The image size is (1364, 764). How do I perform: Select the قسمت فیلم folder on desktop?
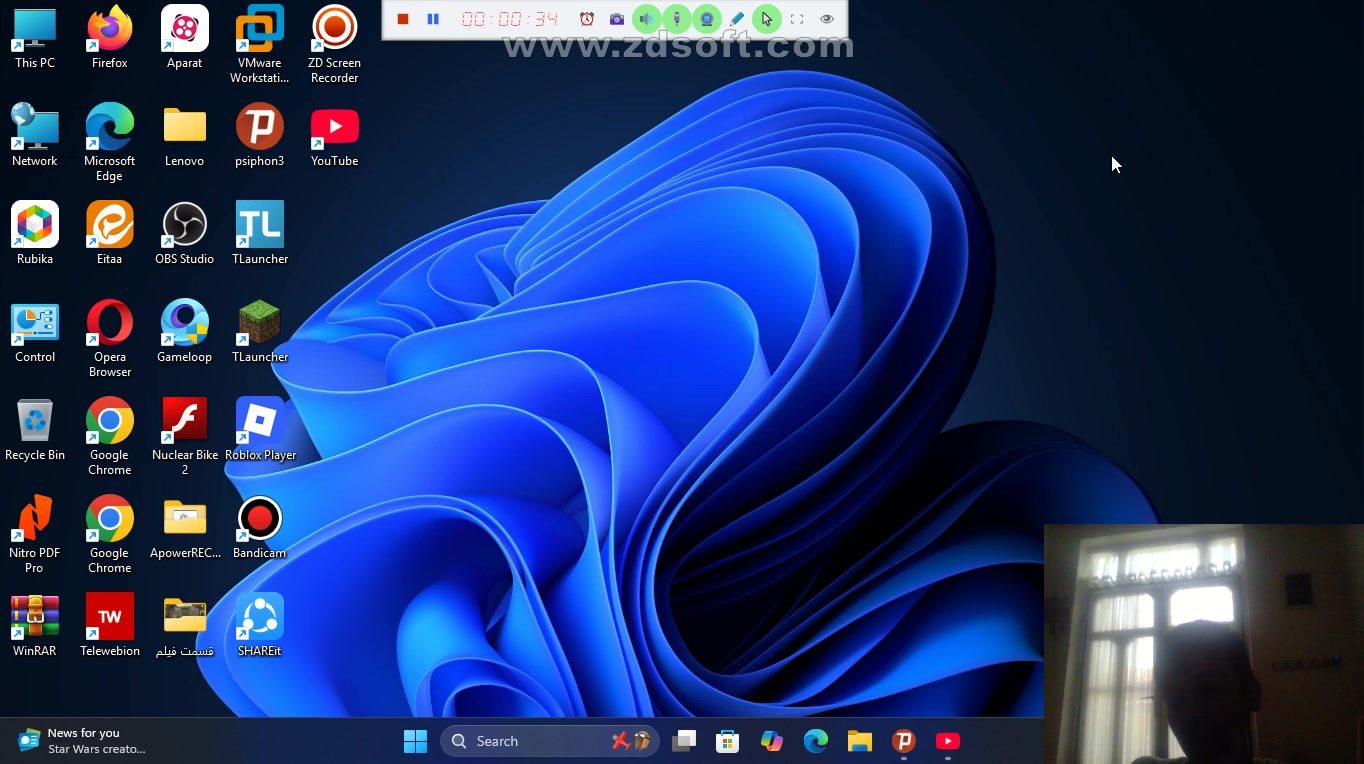click(185, 626)
